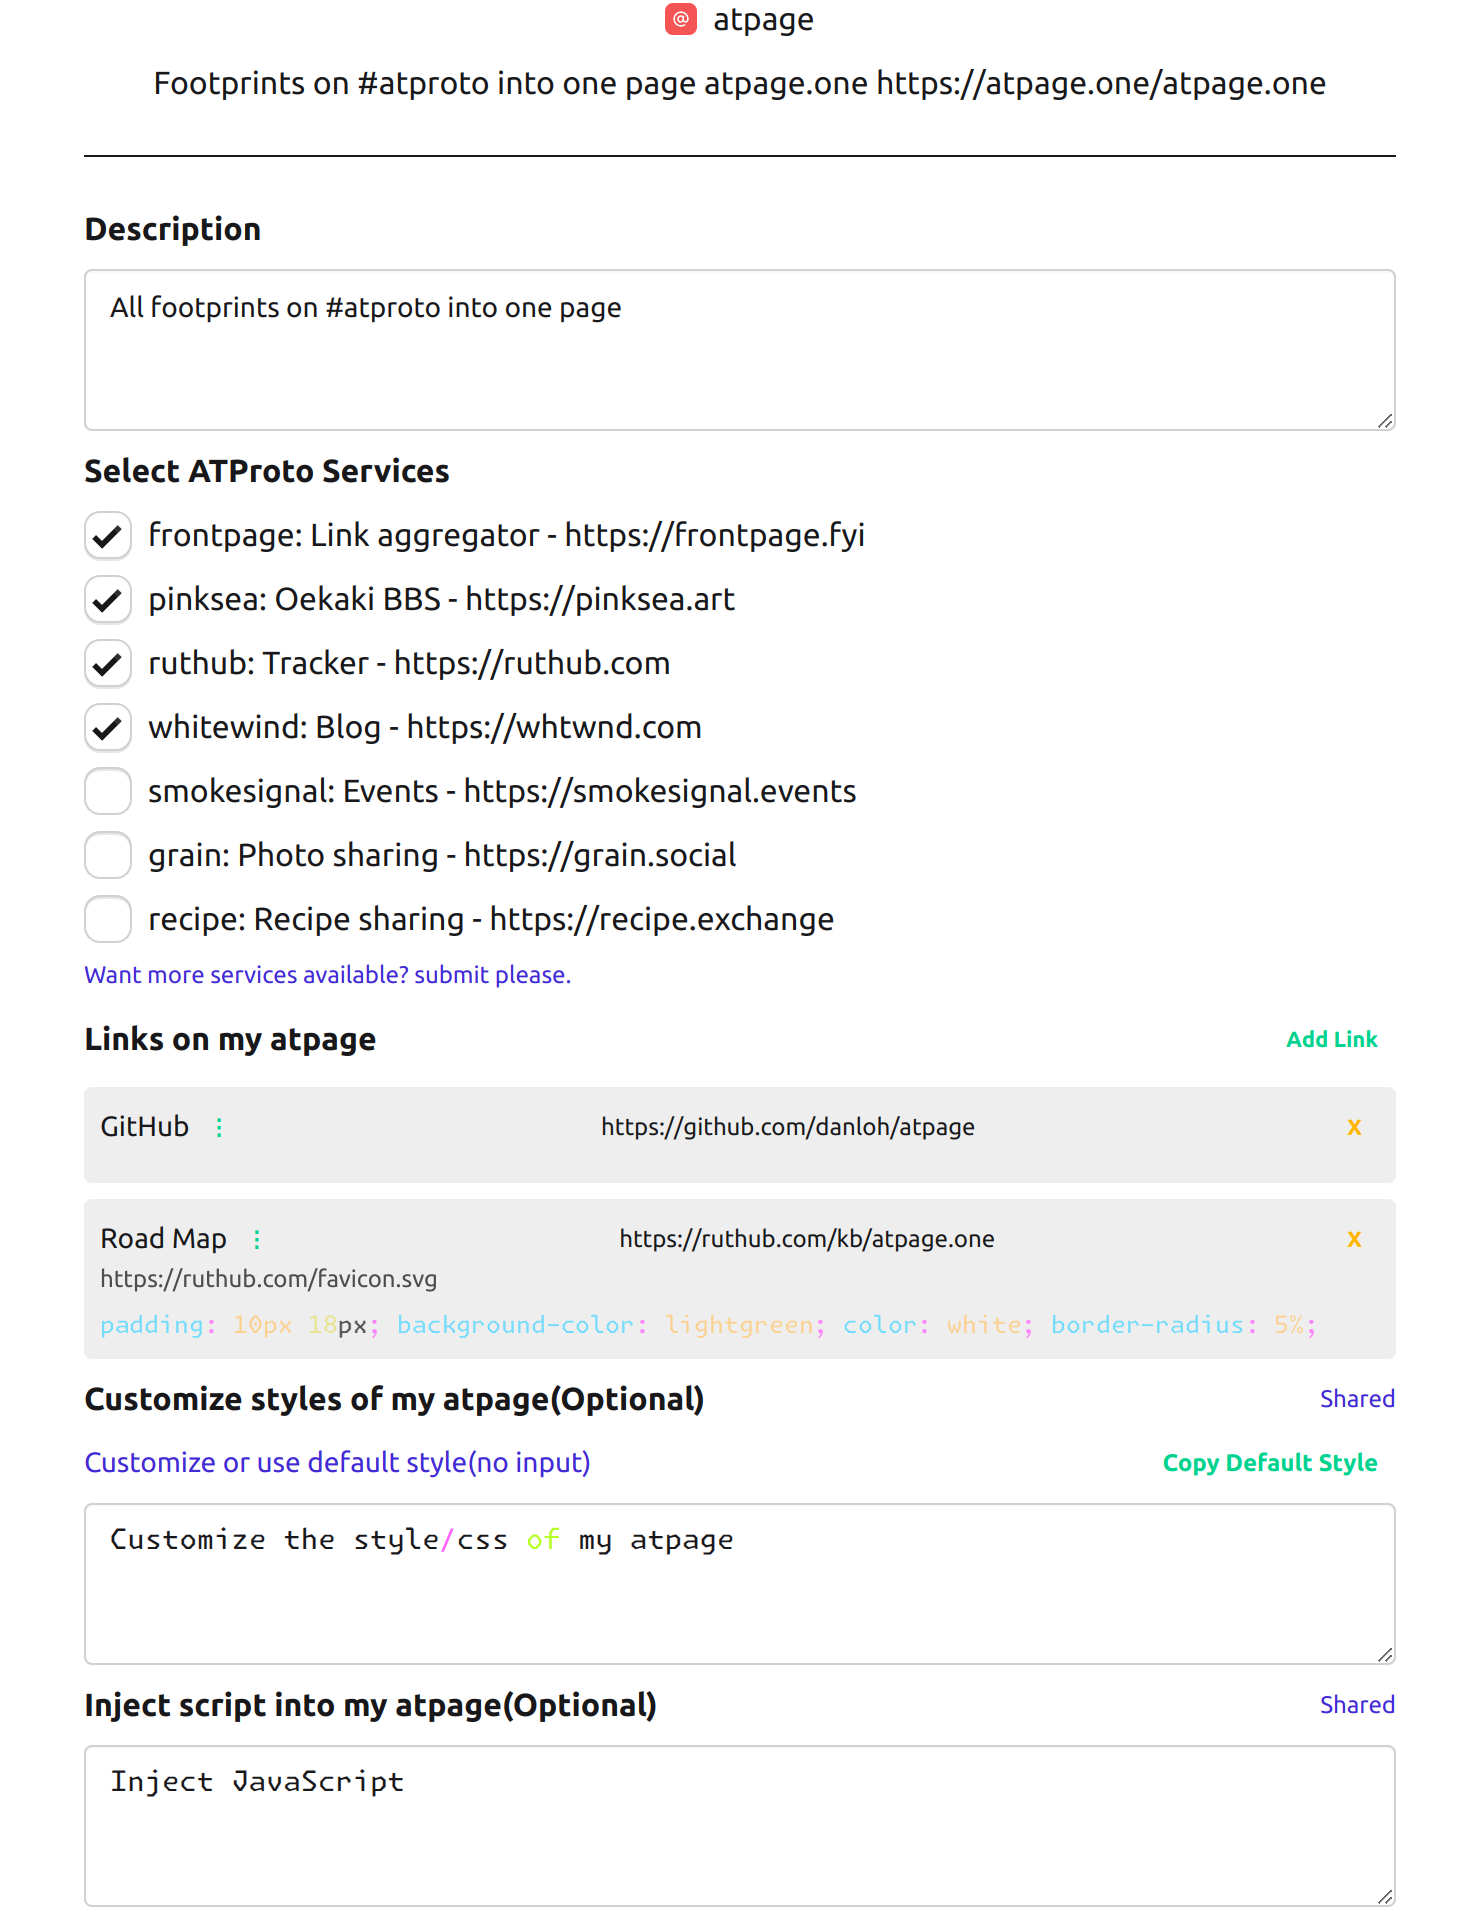Image resolution: width=1480 pixels, height=1922 pixels.
Task: Open the GitHub link options dots
Action: point(219,1127)
